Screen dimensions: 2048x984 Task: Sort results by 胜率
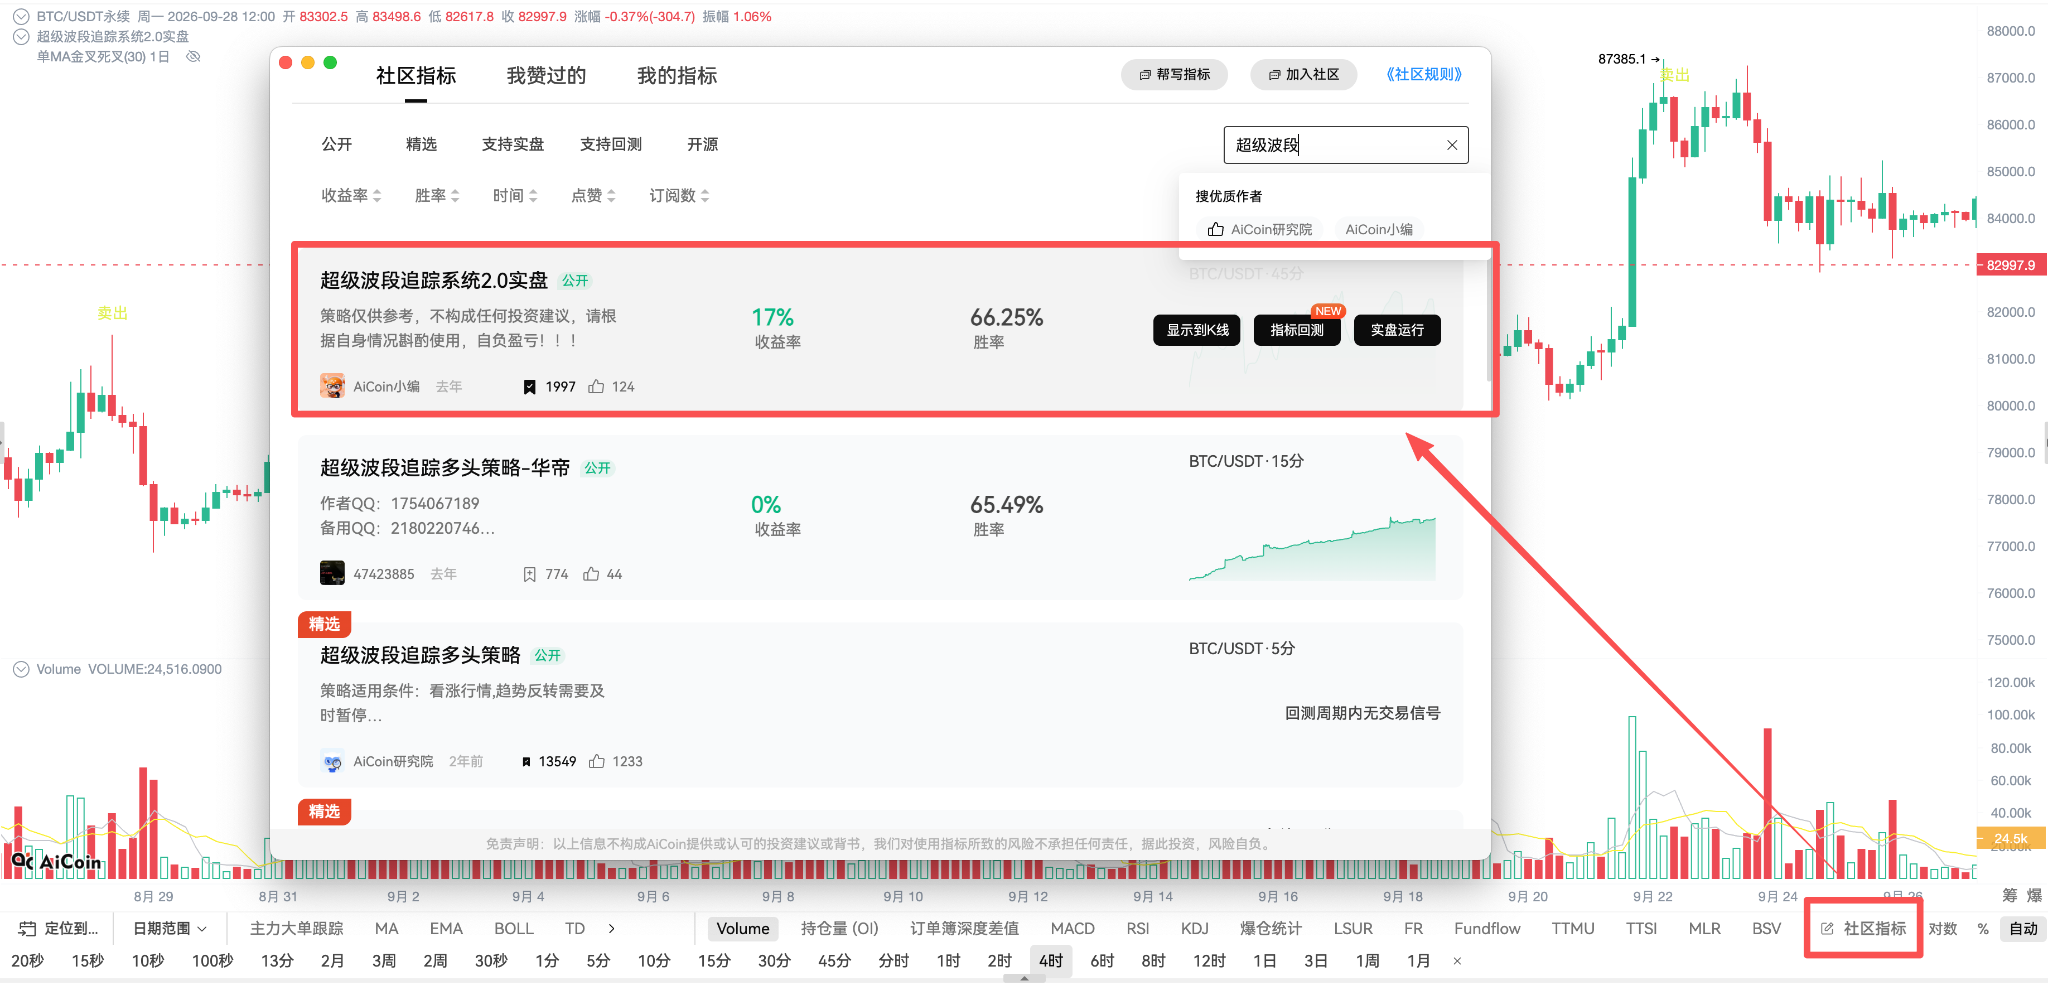pyautogui.click(x=437, y=196)
